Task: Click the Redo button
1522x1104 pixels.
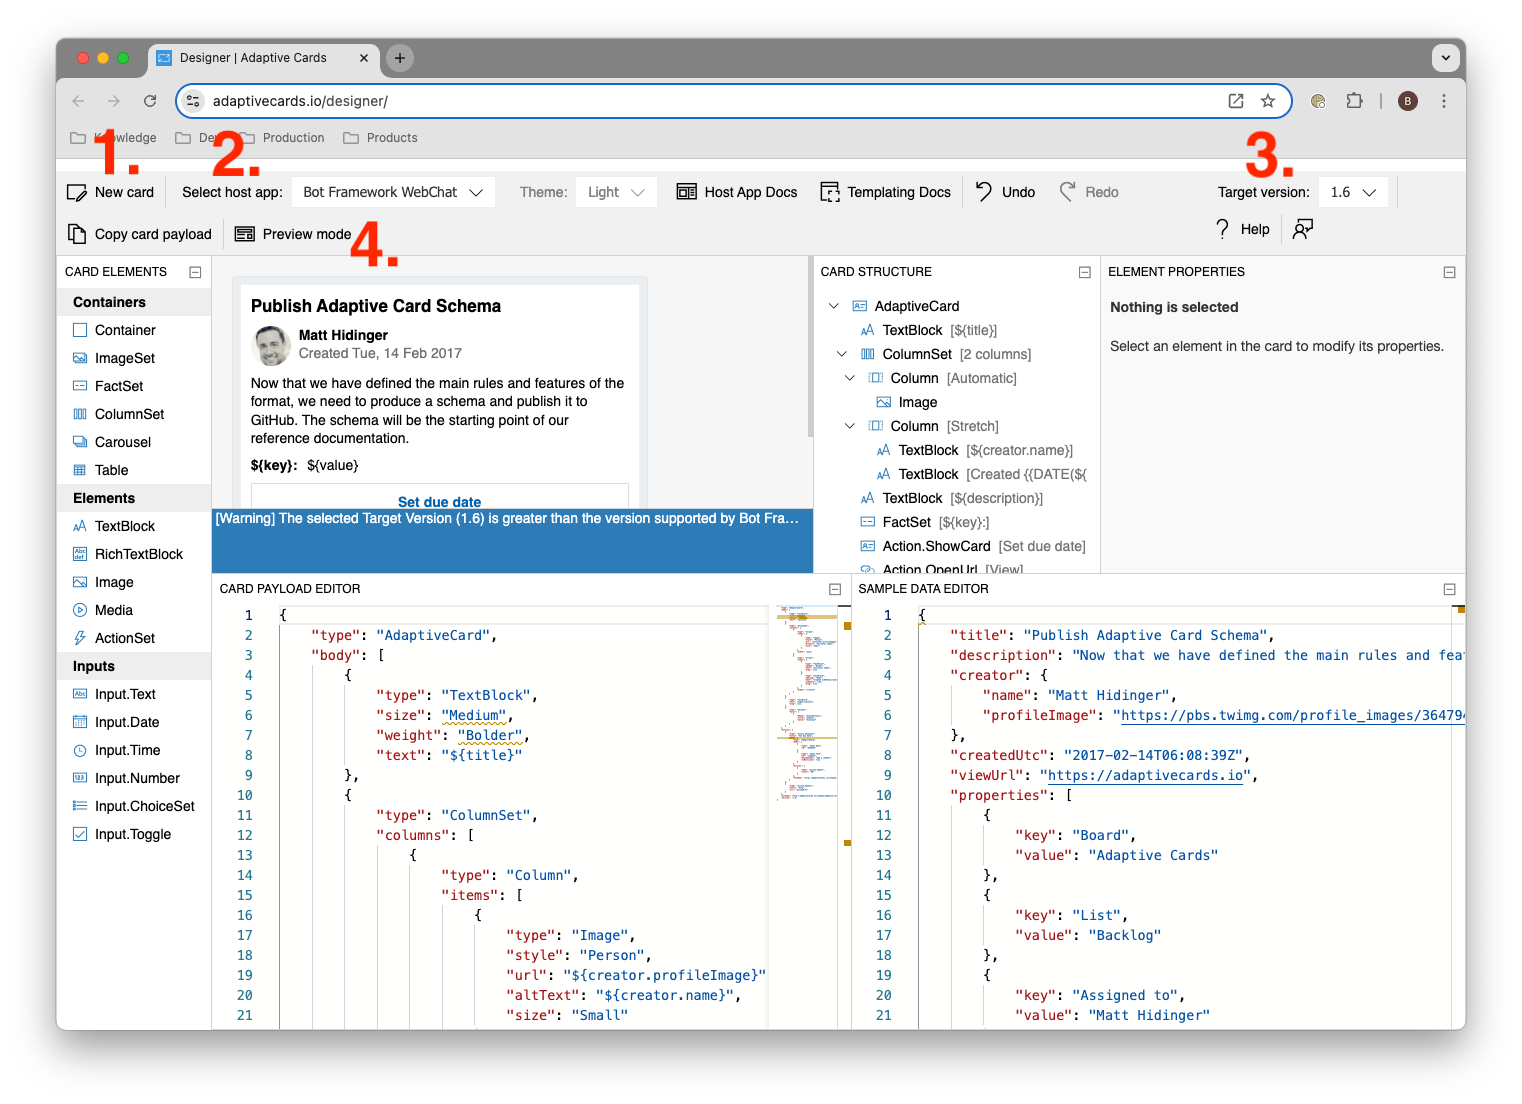Action: click(x=1089, y=192)
